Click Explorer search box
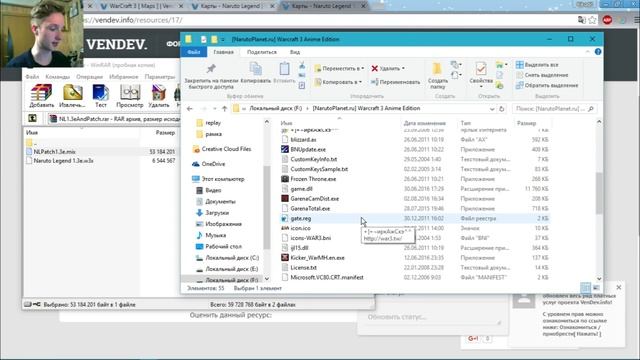Image resolution: width=640 pixels, height=360 pixels. point(554,109)
